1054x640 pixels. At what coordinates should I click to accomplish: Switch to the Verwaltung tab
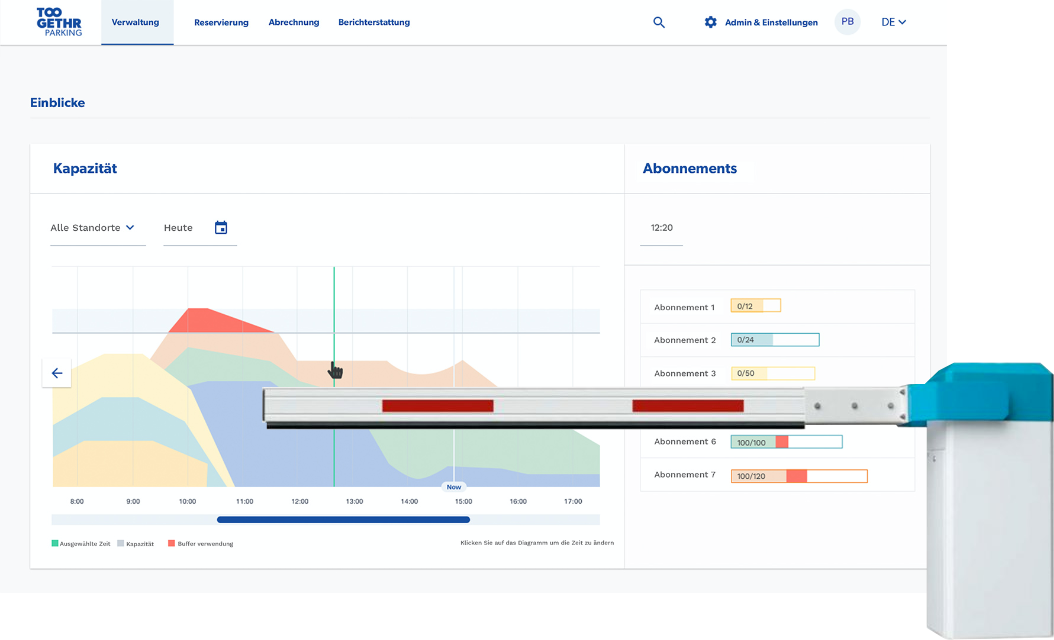point(135,22)
